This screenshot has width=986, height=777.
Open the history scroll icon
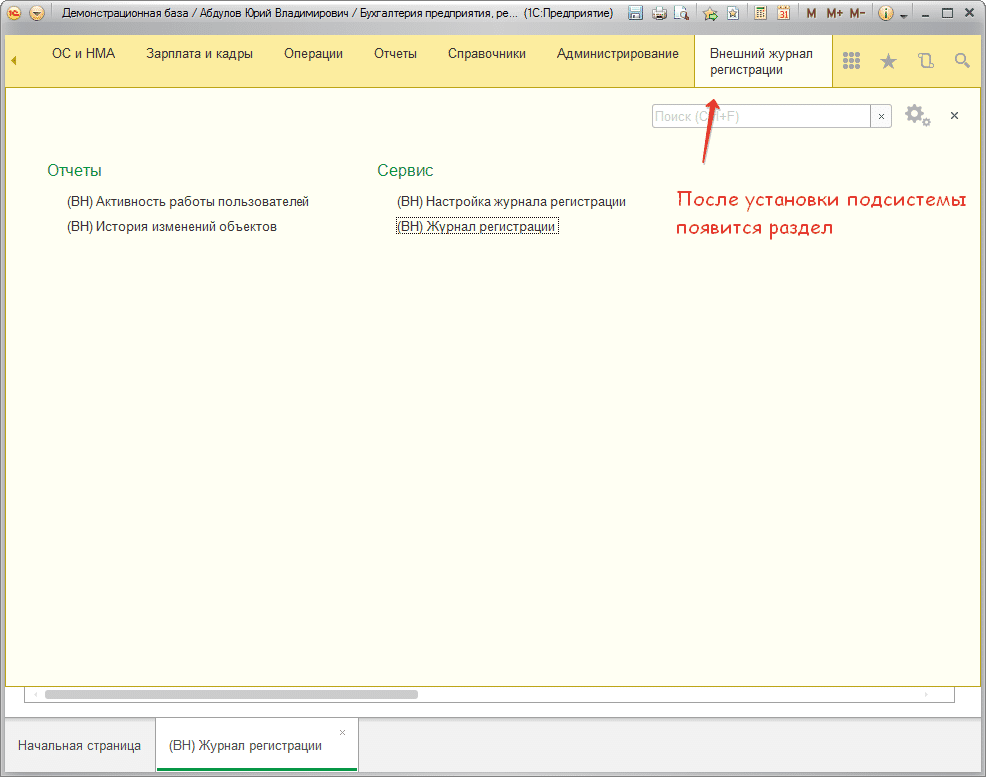[x=925, y=61]
